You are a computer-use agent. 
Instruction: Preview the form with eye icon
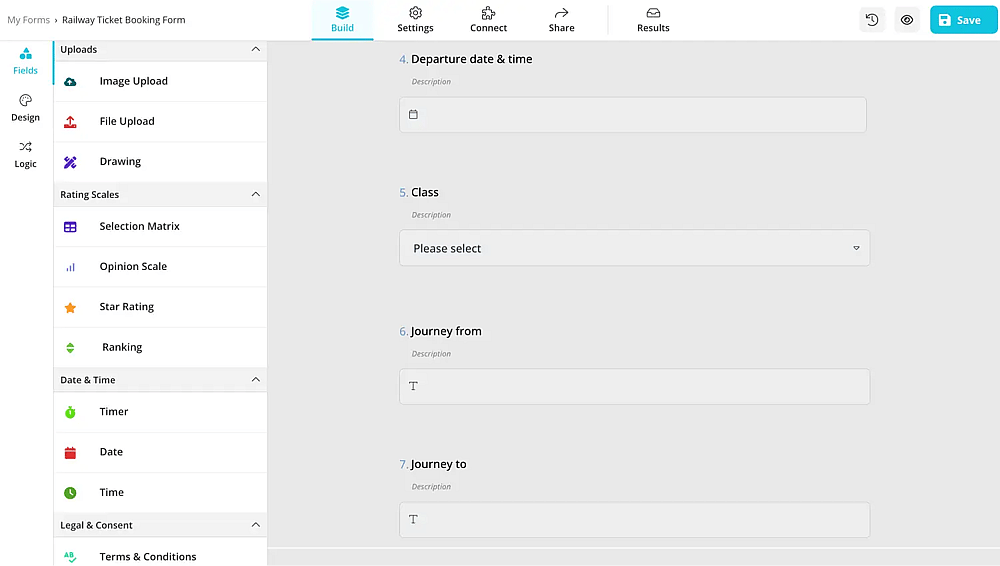pyautogui.click(x=906, y=20)
